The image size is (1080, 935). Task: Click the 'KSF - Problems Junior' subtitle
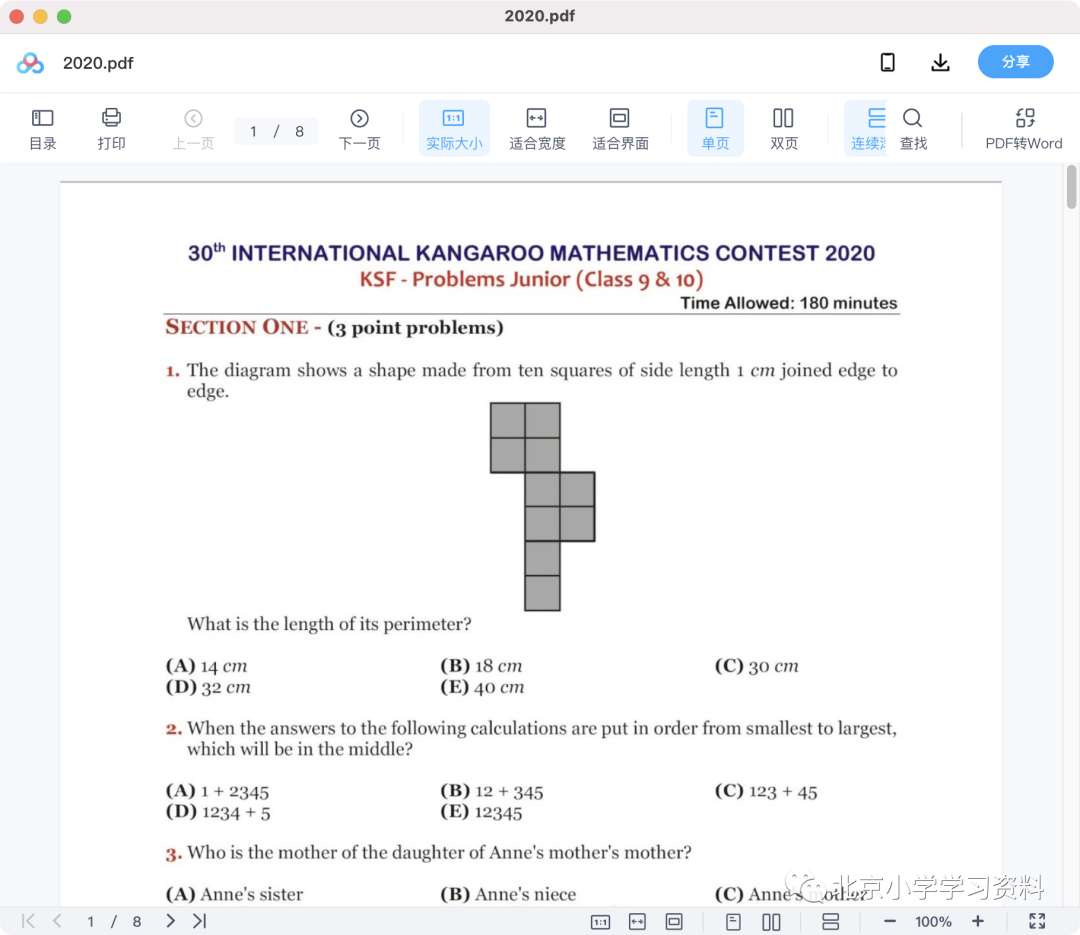coord(531,280)
